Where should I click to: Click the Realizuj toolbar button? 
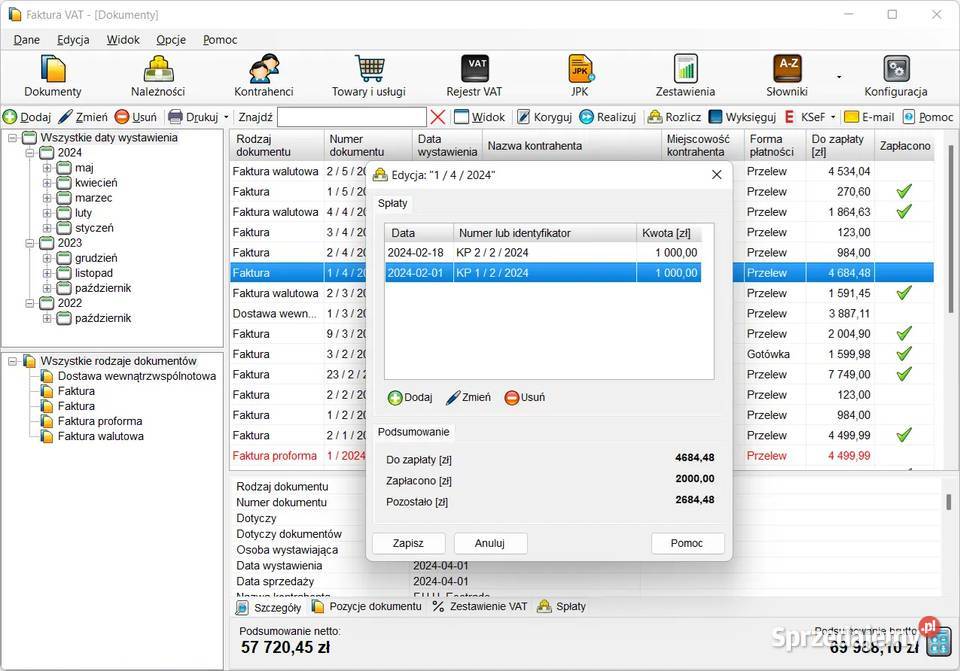click(608, 116)
